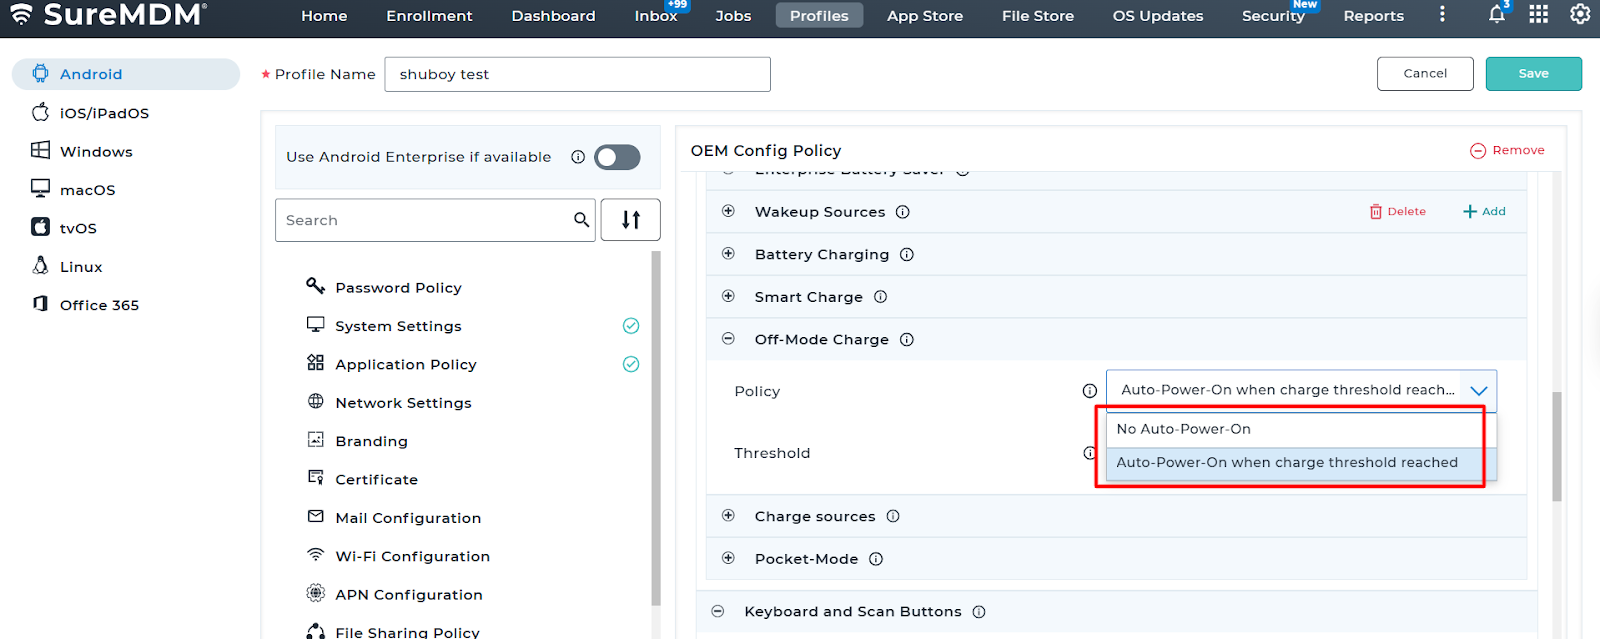Open the settings gear icon
1600x639 pixels.
(1580, 14)
